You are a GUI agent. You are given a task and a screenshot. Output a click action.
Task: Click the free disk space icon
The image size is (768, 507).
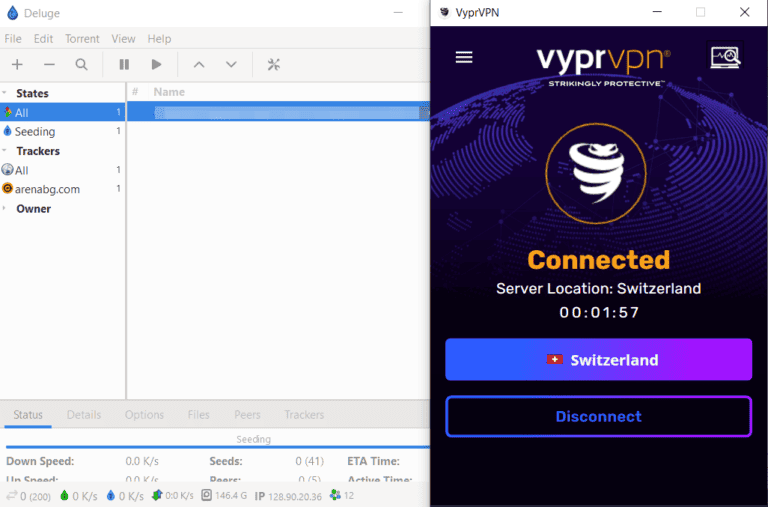coord(207,495)
